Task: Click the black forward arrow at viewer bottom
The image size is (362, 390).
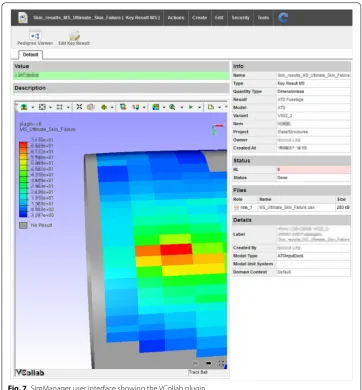Action: pos(209,363)
